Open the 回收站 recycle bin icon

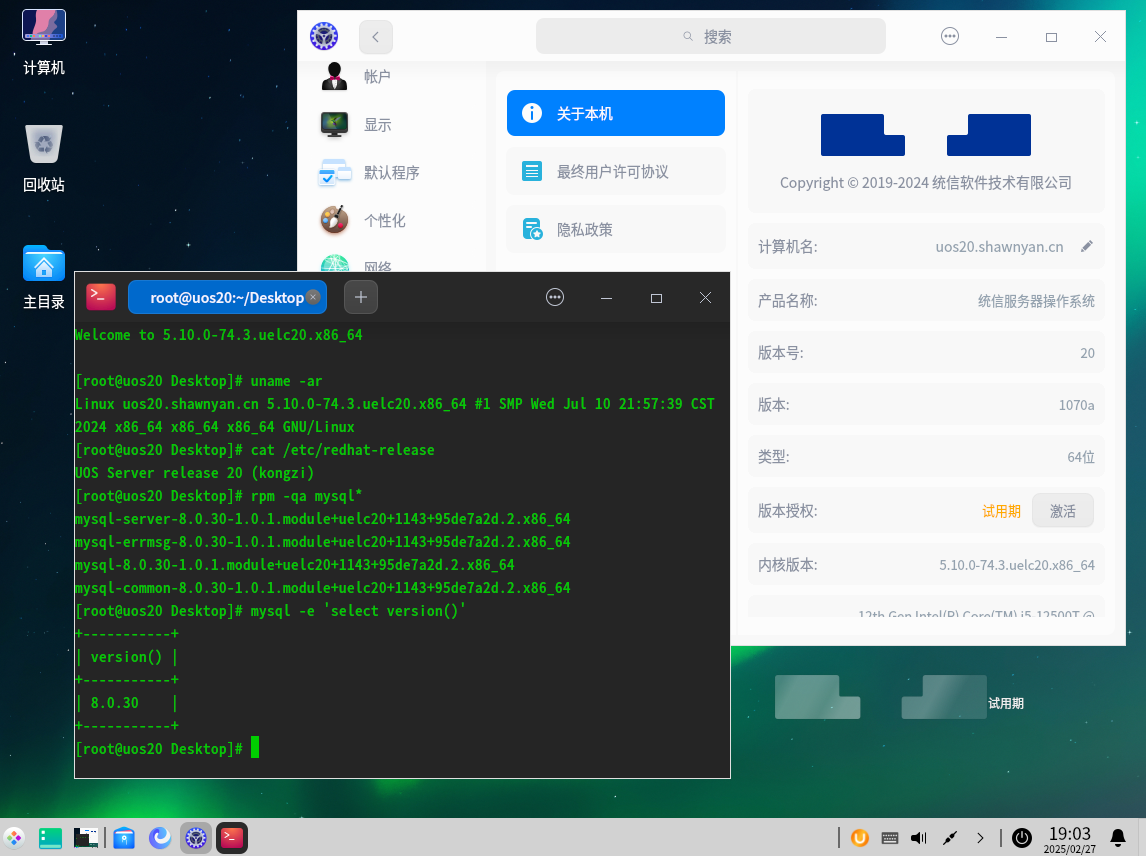click(44, 159)
